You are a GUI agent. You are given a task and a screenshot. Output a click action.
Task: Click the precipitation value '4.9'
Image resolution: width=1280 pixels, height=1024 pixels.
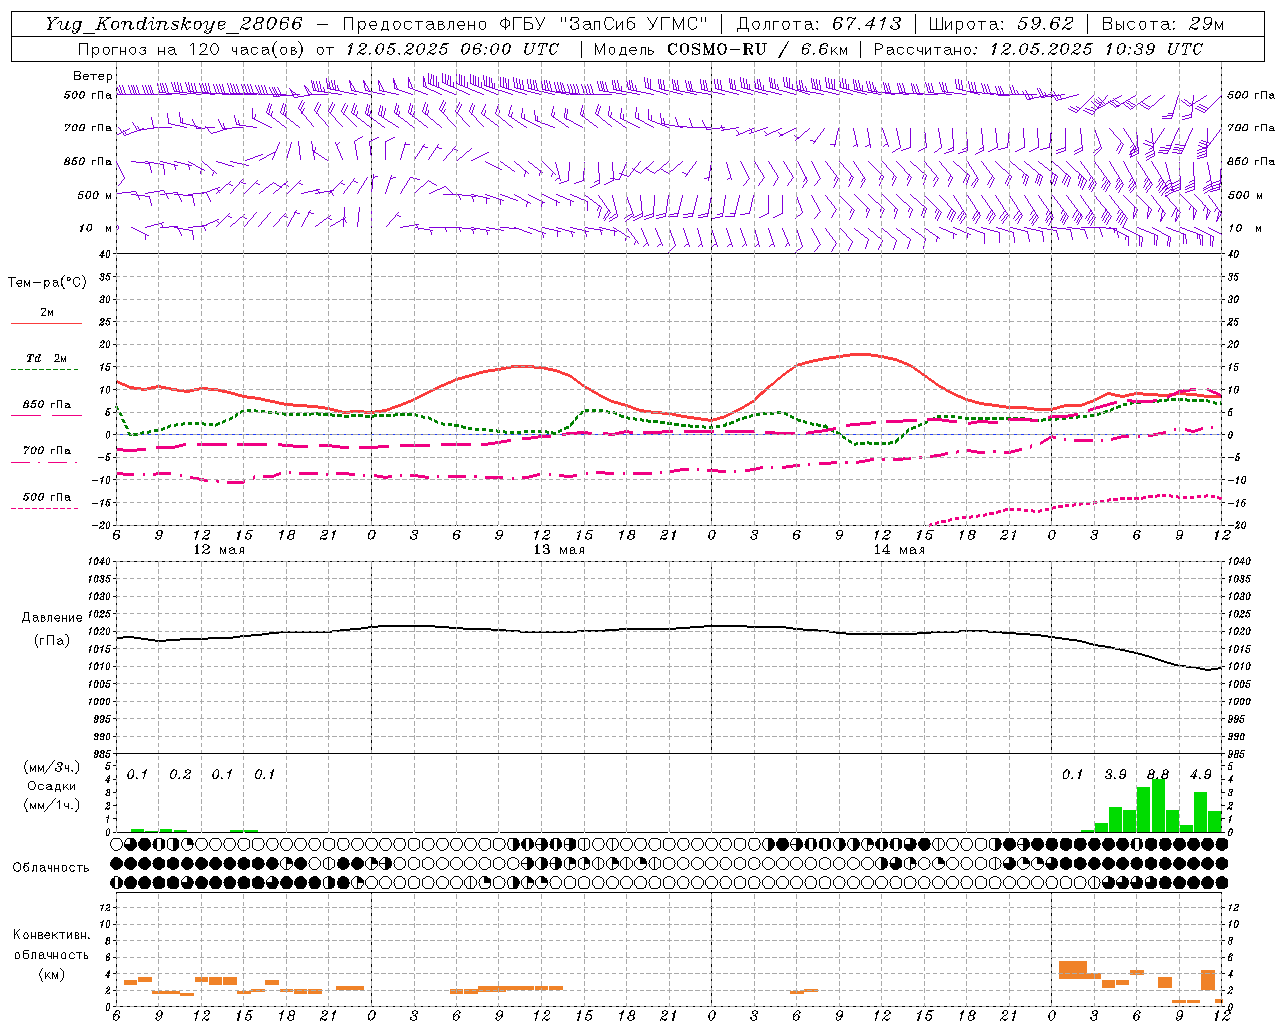coord(1200,774)
